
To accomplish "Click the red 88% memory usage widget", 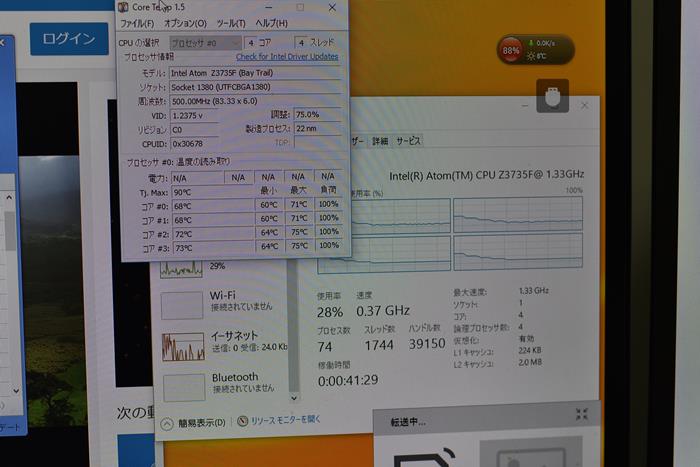I will (x=511, y=50).
